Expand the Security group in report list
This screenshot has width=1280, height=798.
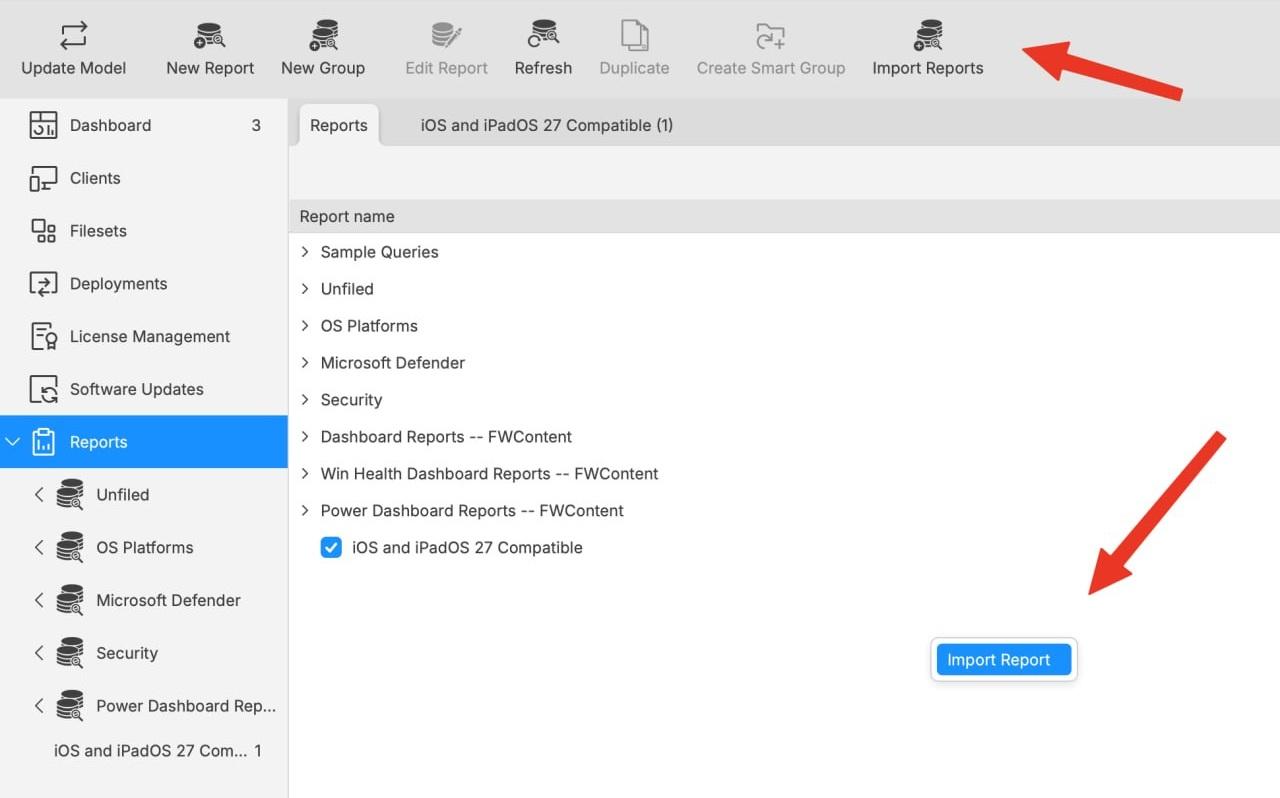[305, 400]
